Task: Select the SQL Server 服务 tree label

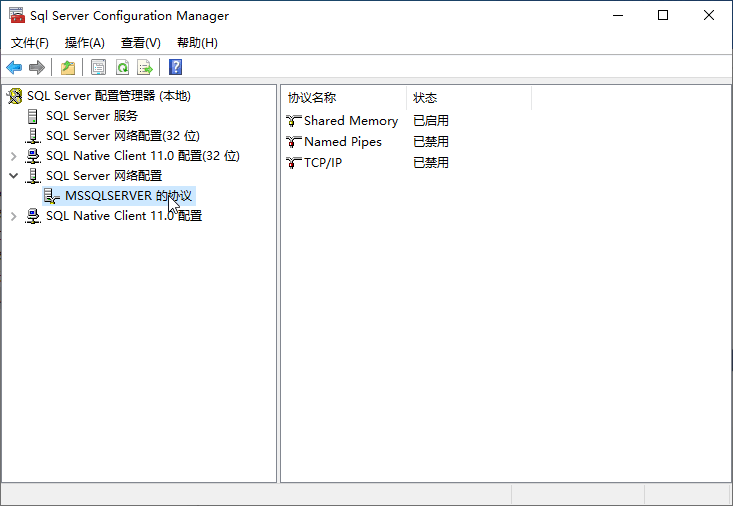Action: pos(92,116)
